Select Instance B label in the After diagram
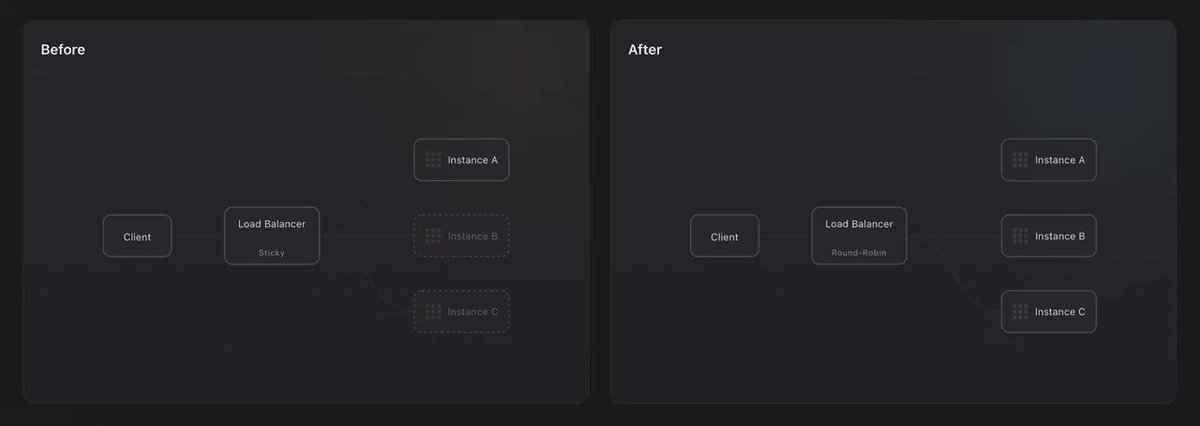The height and width of the screenshot is (426, 1200). [1060, 236]
